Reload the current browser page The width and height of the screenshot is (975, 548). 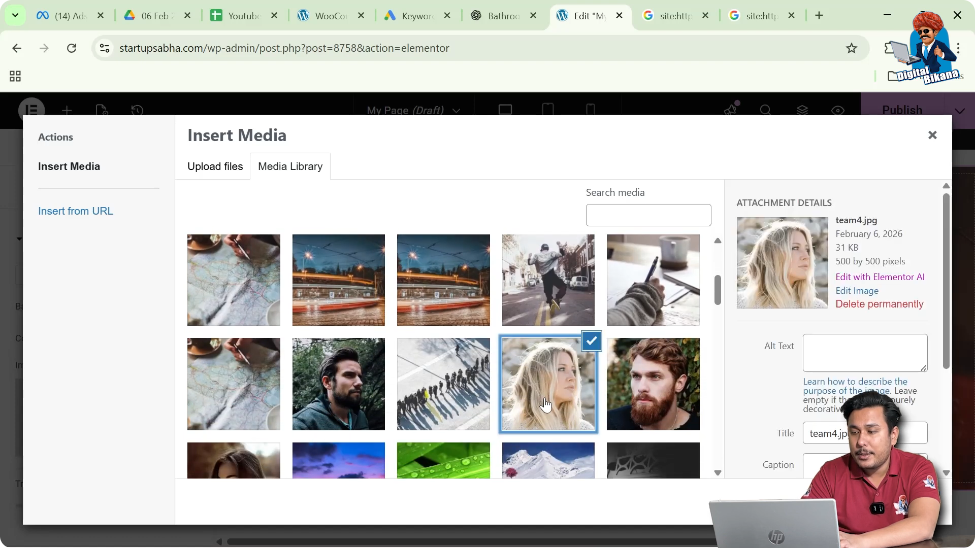pyautogui.click(x=72, y=48)
